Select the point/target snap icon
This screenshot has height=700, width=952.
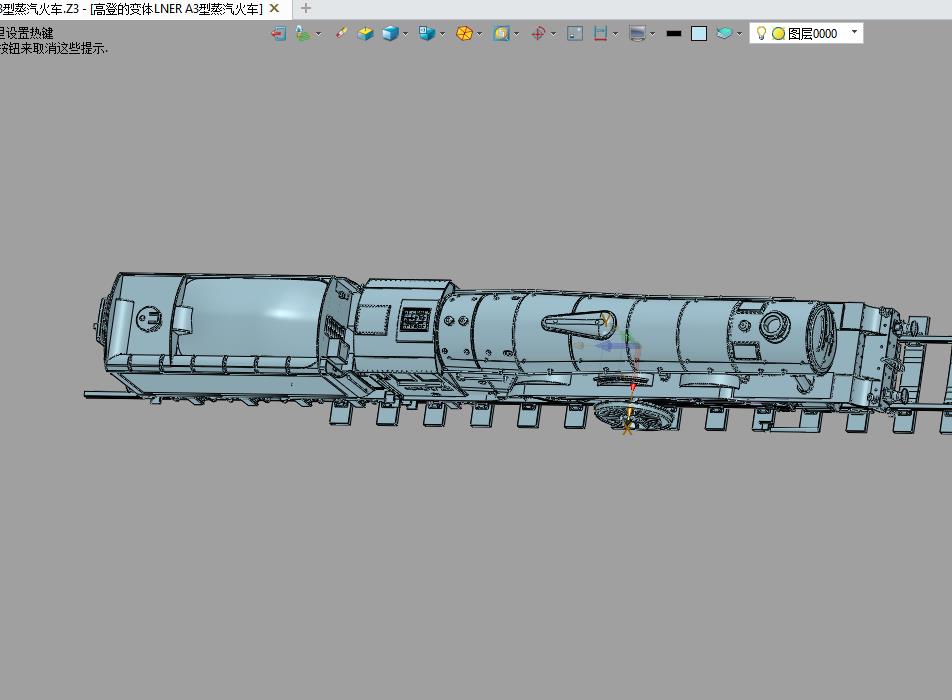pos(540,33)
